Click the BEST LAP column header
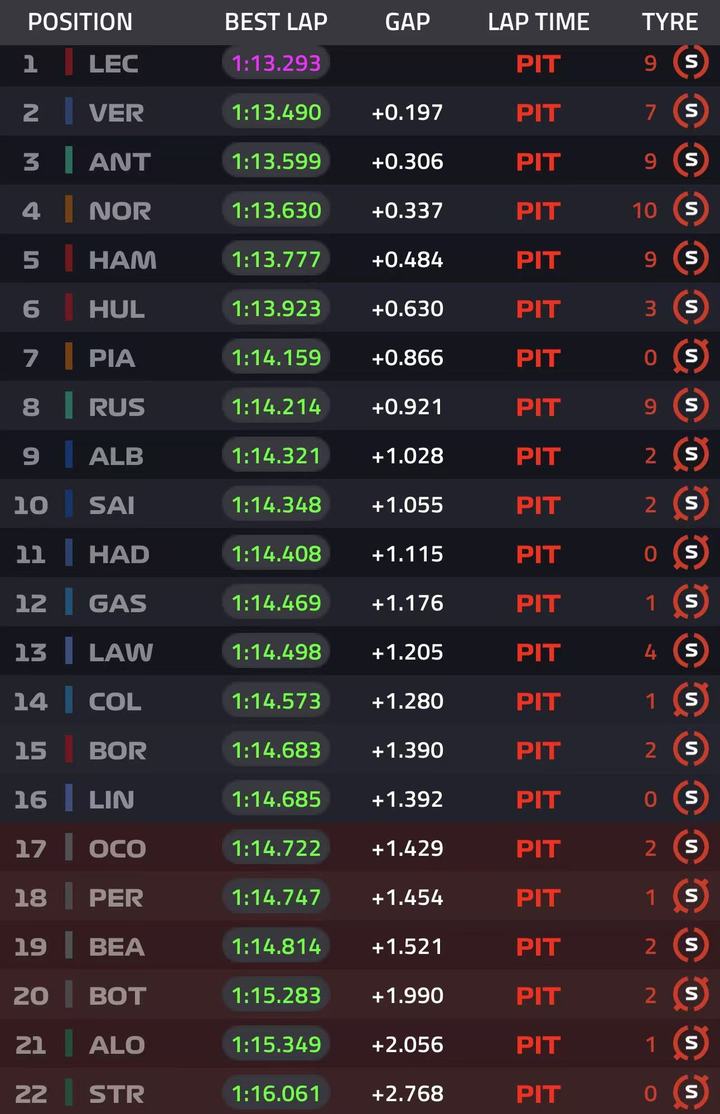 tap(276, 22)
